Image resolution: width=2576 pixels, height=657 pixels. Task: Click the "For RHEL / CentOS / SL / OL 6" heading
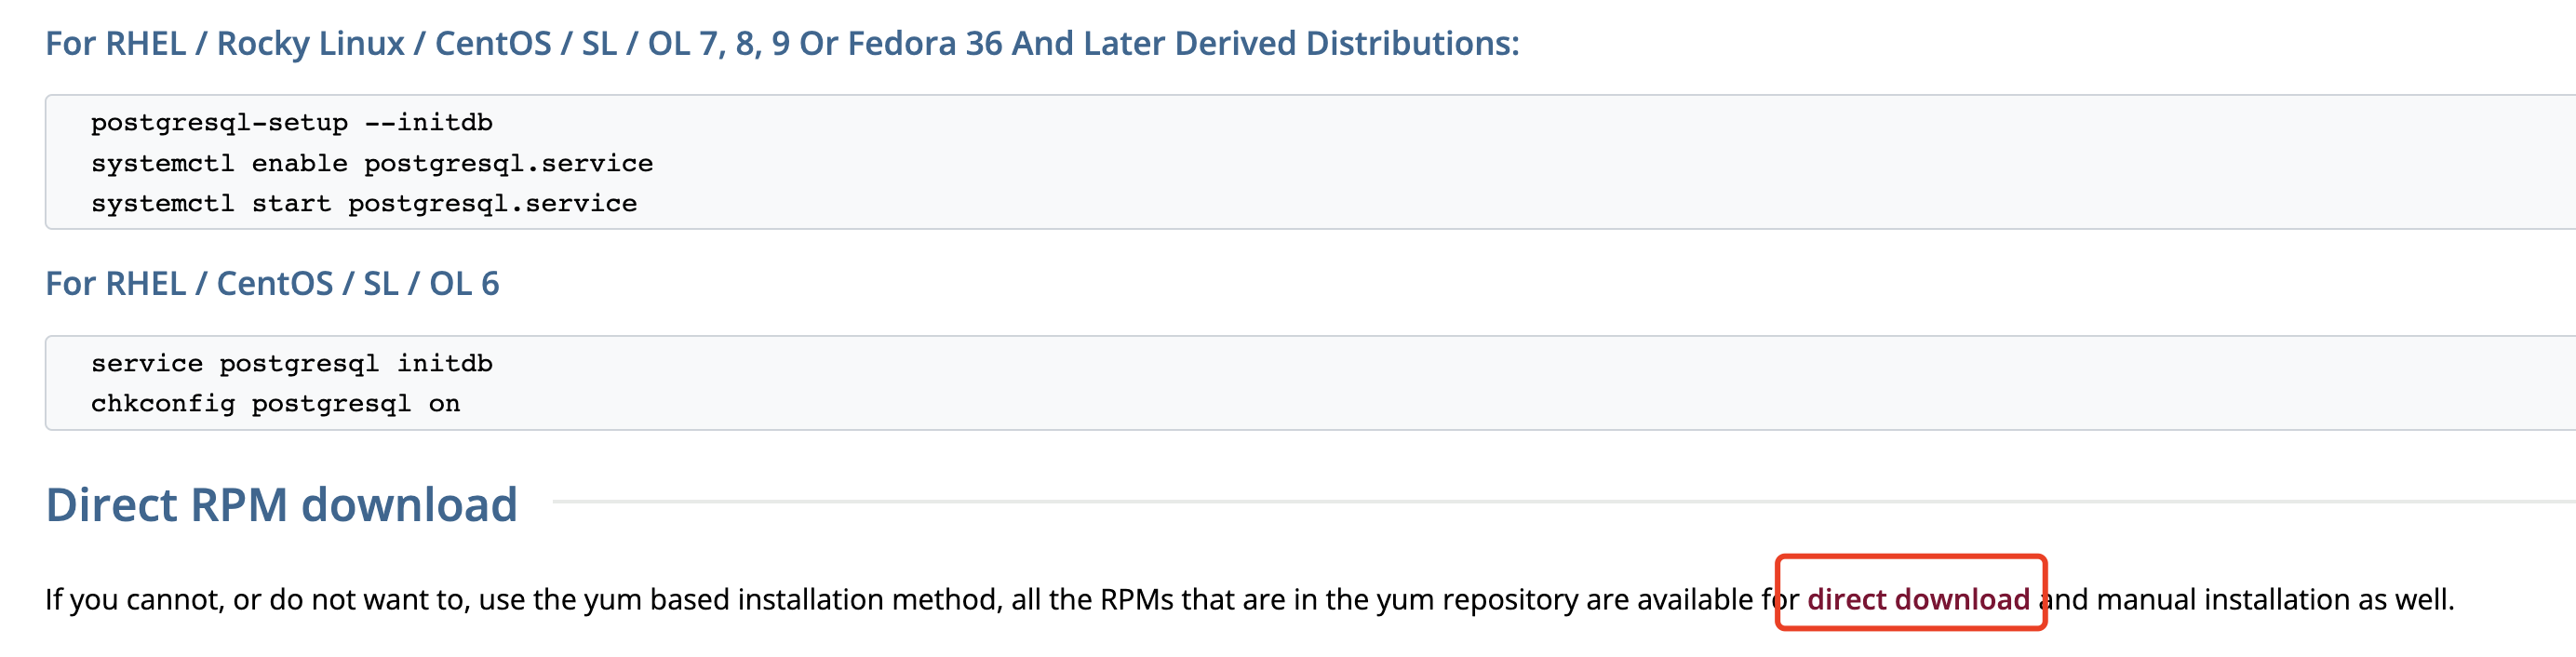(x=272, y=284)
